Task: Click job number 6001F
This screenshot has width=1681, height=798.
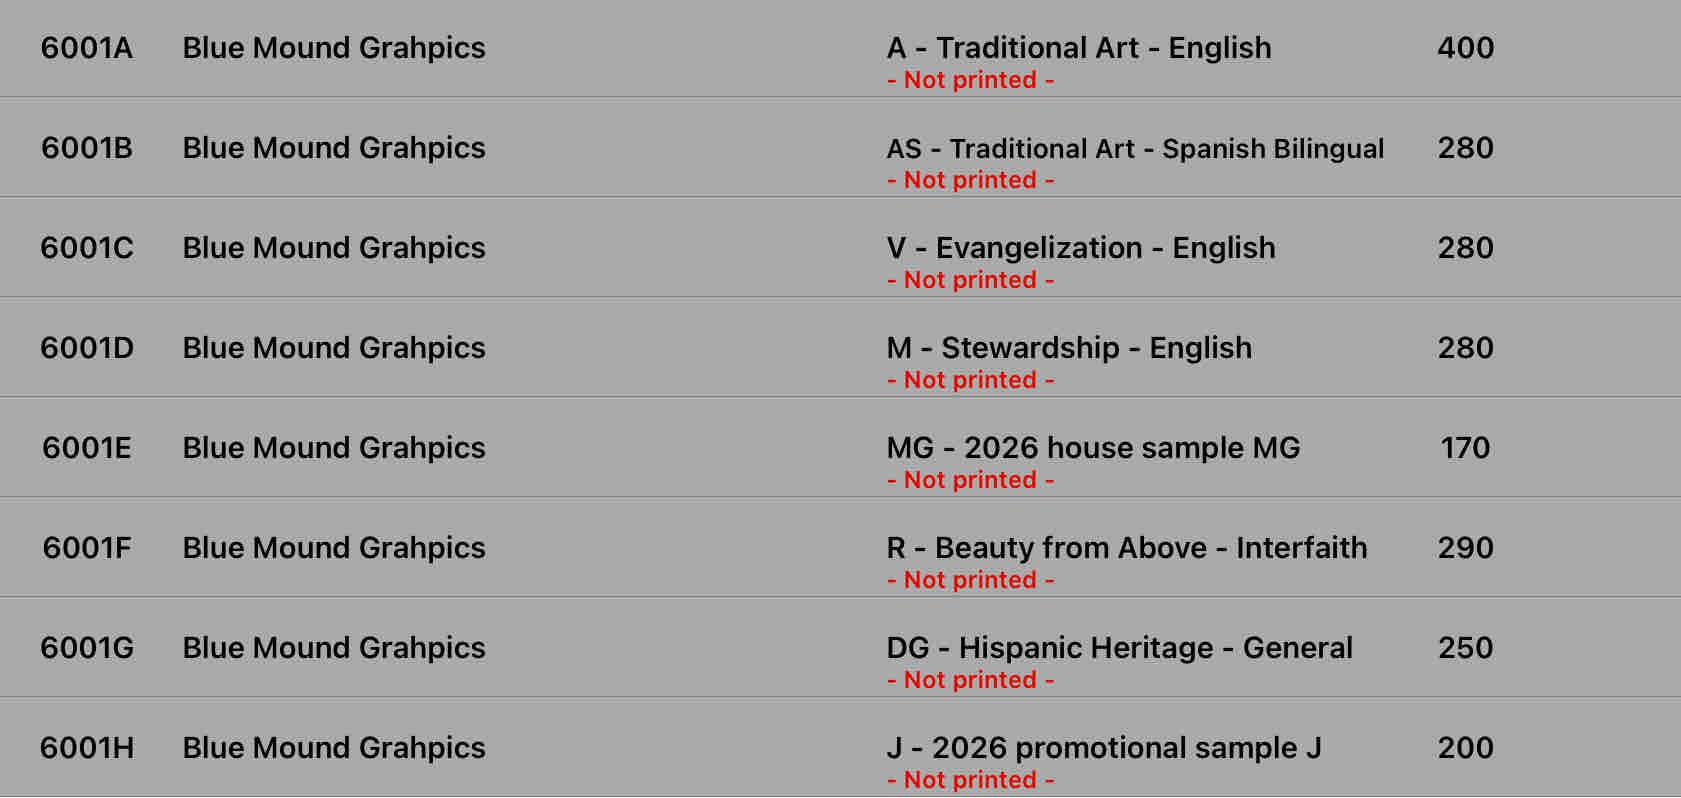Action: 87,548
